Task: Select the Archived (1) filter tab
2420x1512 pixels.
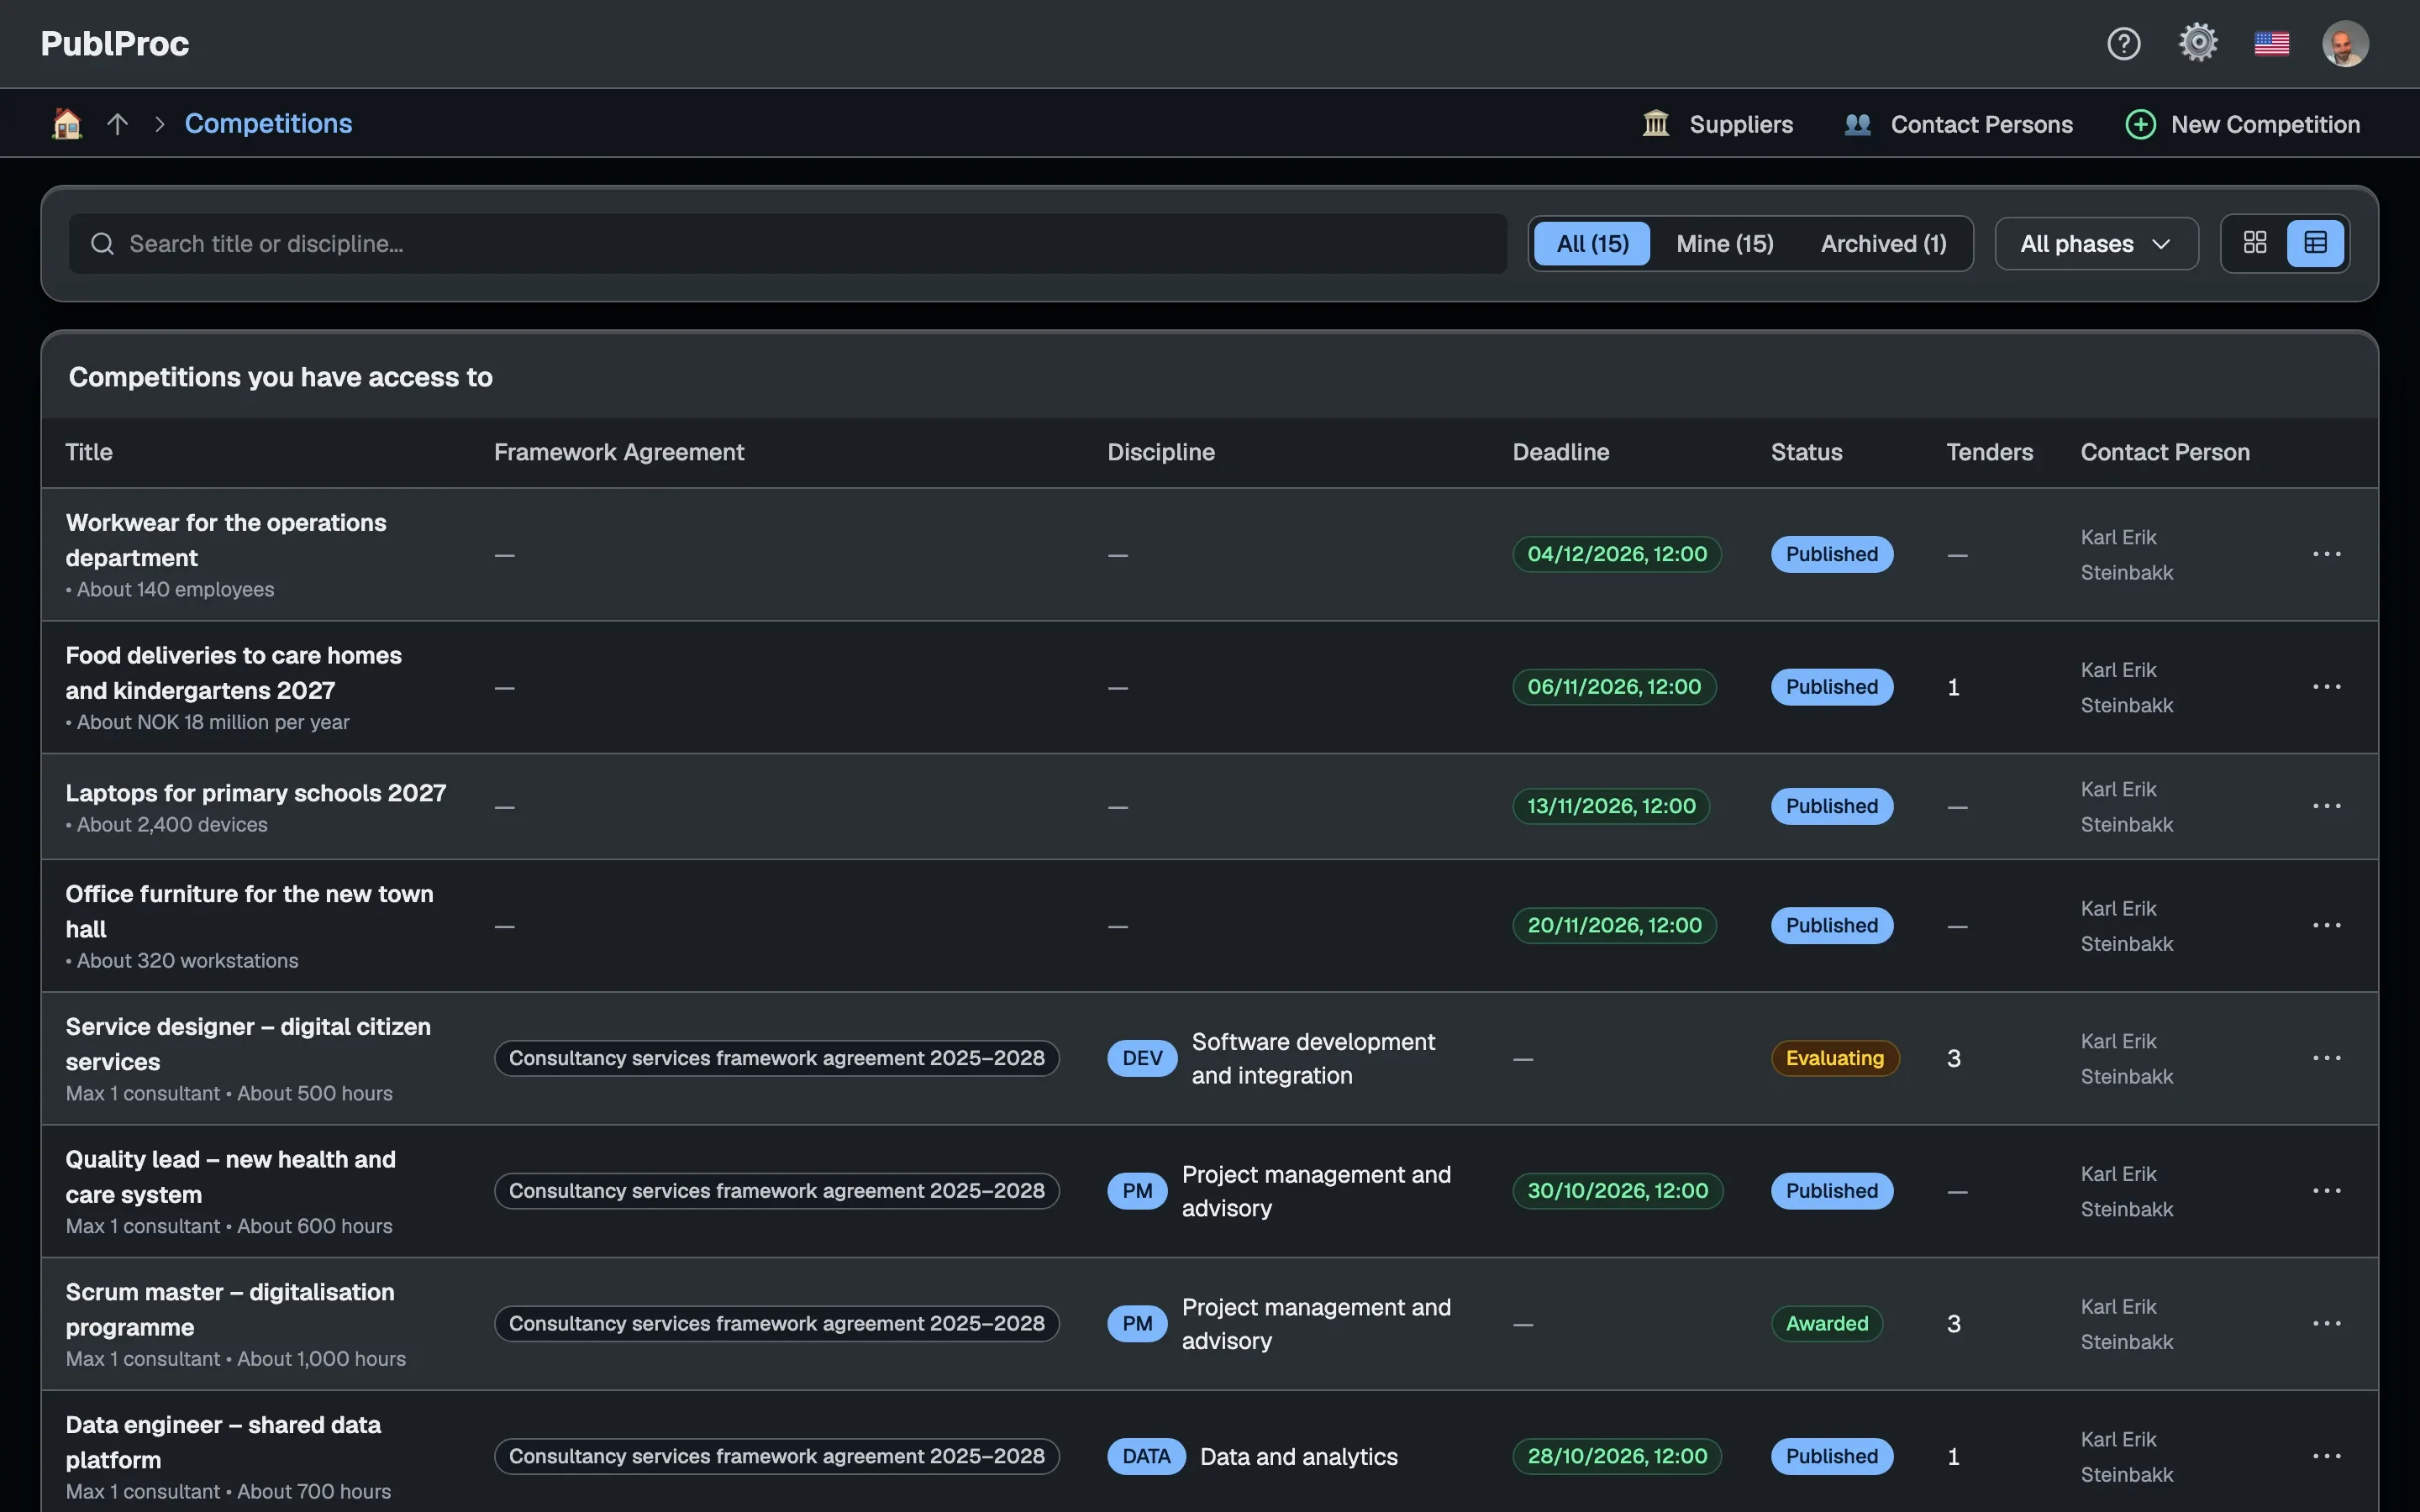Action: click(1883, 244)
